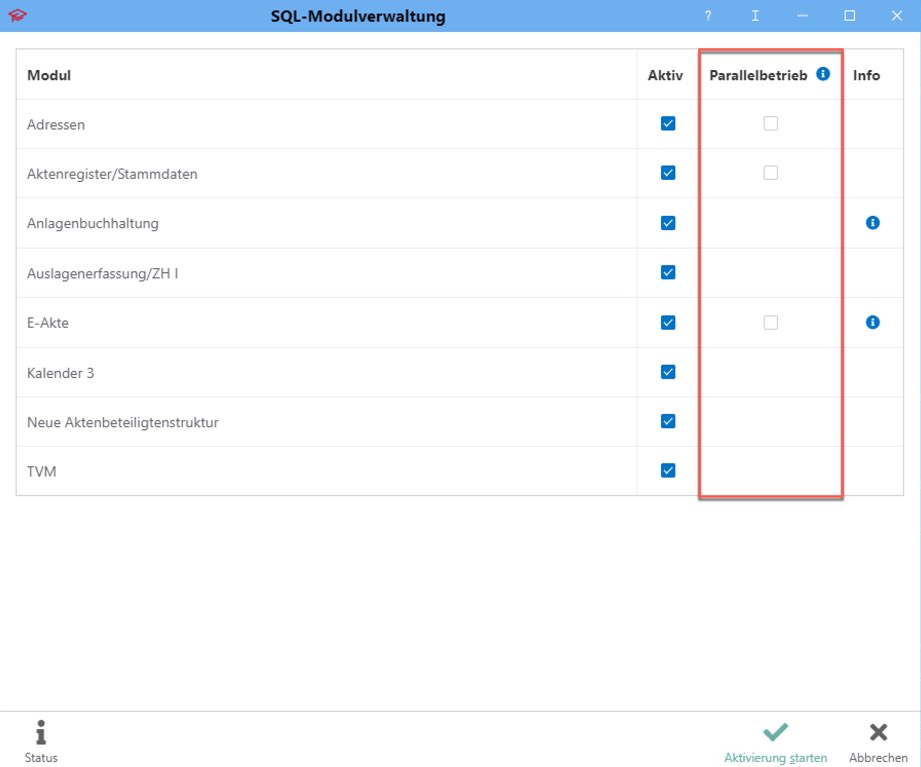Uncheck Aktiv for Adressen
Image resolution: width=921 pixels, height=767 pixels.
668,123
